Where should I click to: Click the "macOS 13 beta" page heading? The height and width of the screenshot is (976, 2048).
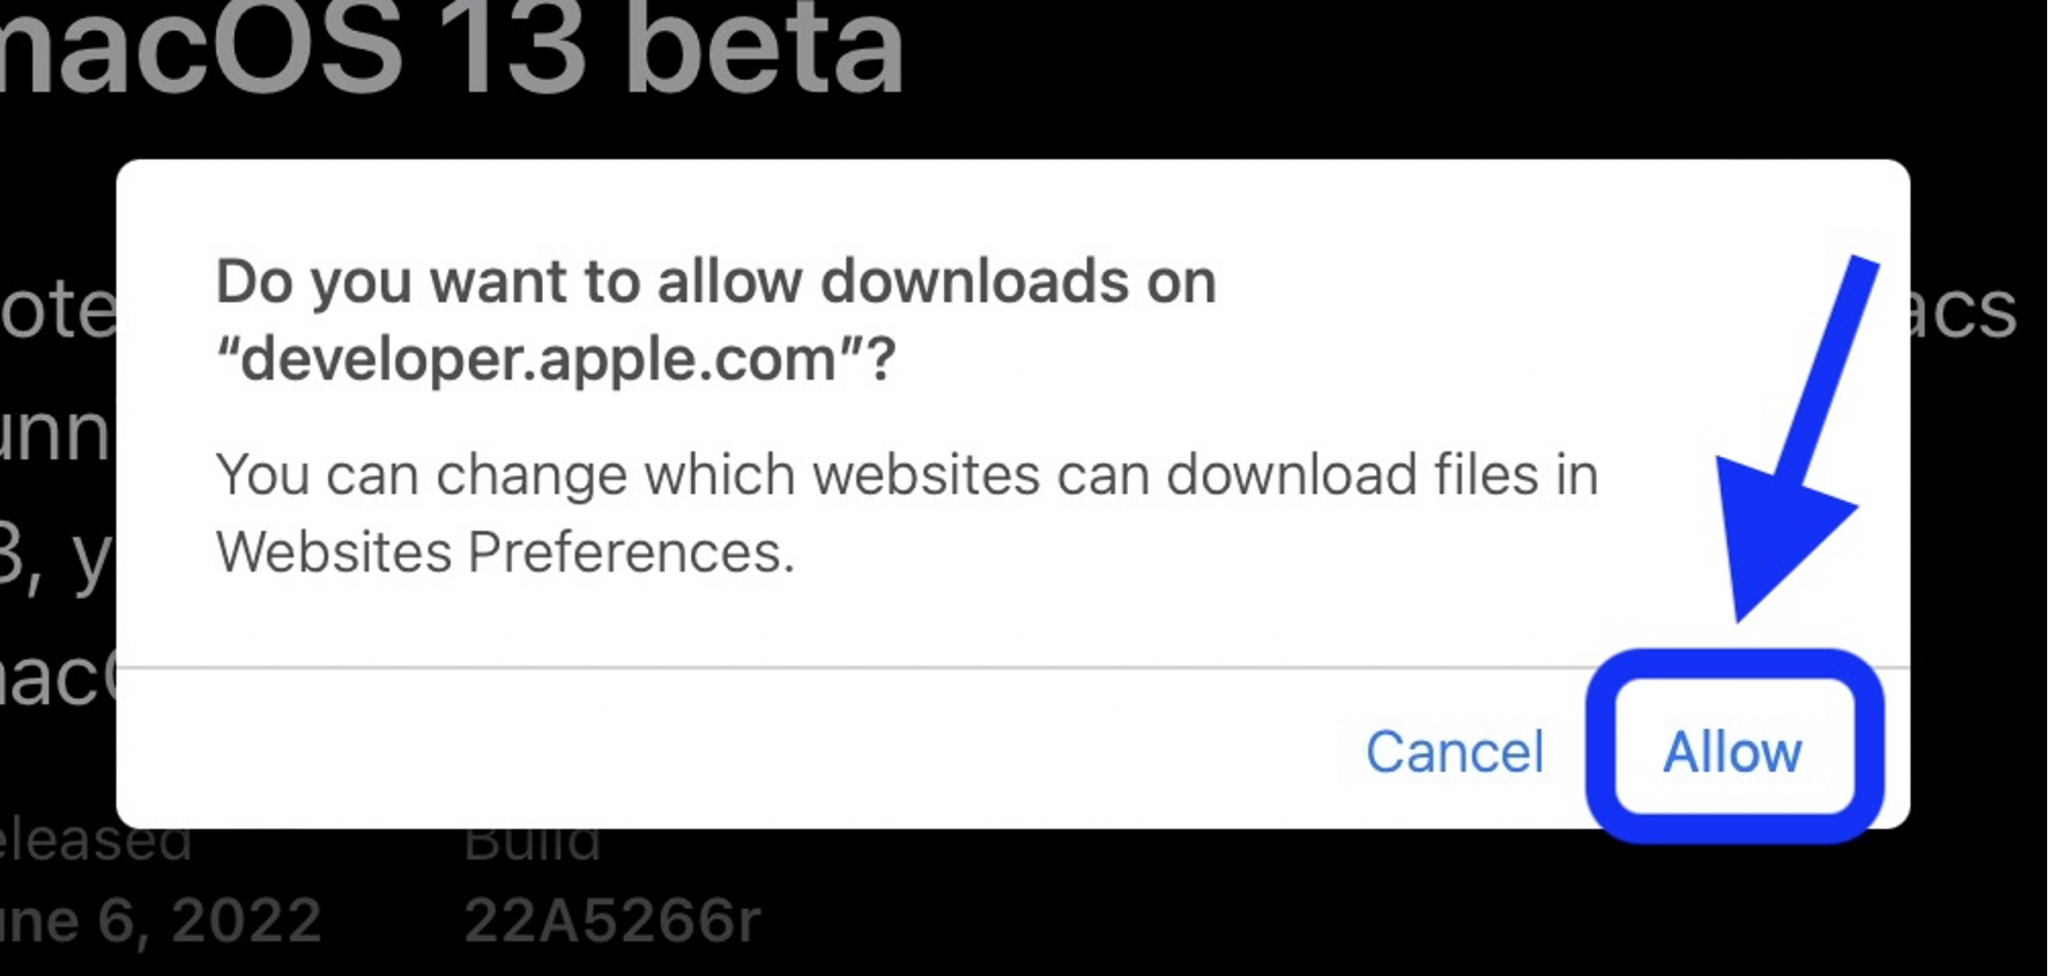point(450,50)
